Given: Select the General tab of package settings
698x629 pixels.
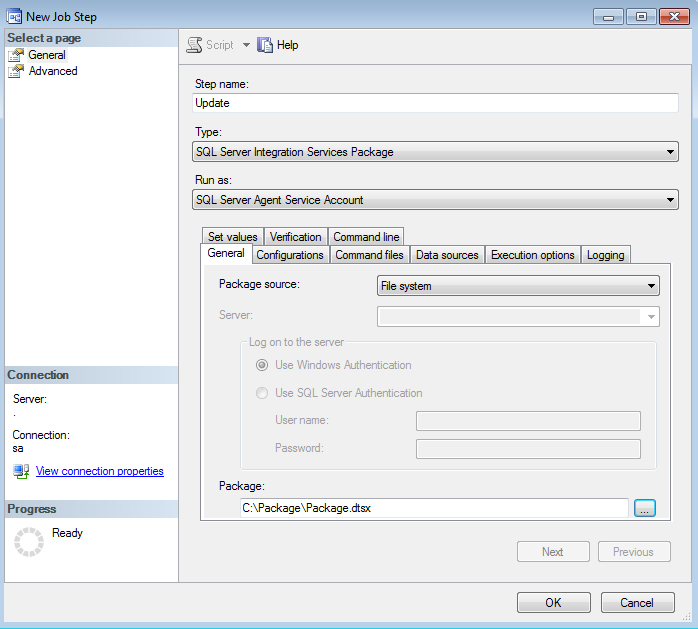Looking at the screenshot, I should 226,253.
